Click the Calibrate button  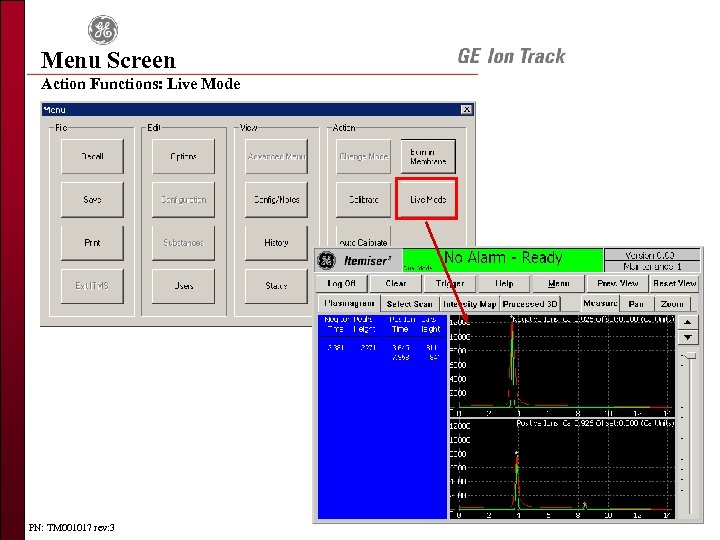click(x=364, y=200)
